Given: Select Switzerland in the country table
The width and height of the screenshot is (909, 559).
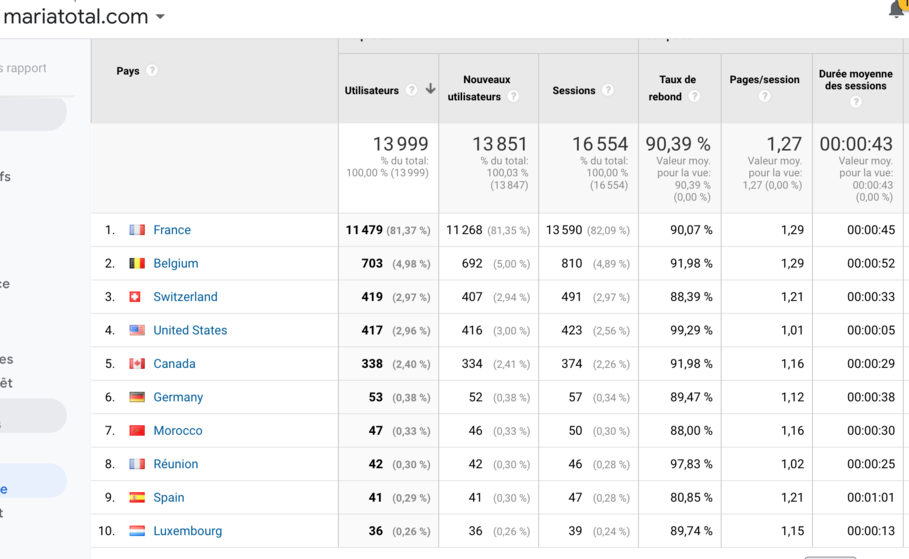Looking at the screenshot, I should tap(185, 297).
